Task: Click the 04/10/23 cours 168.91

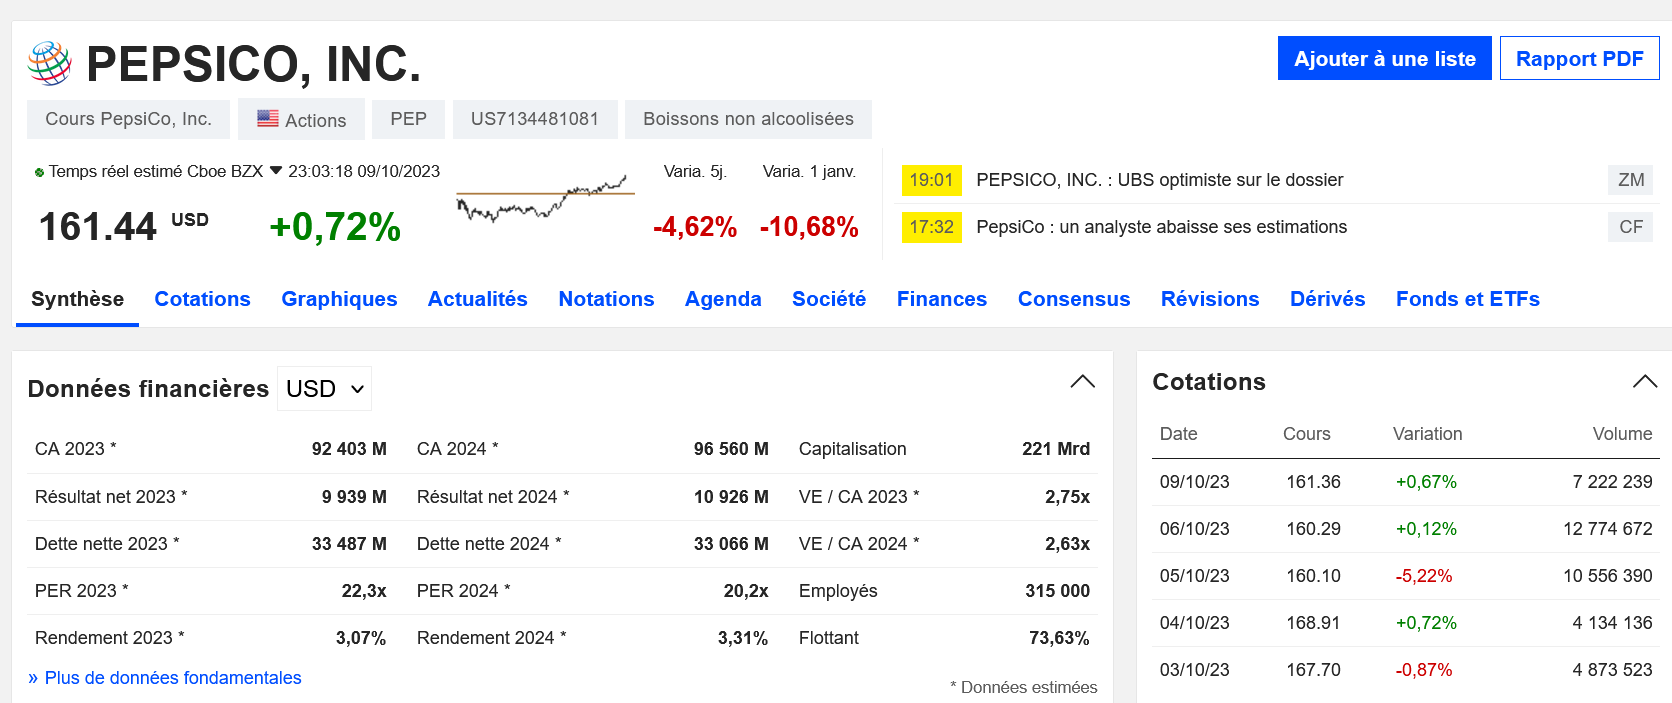Action: (x=1313, y=623)
